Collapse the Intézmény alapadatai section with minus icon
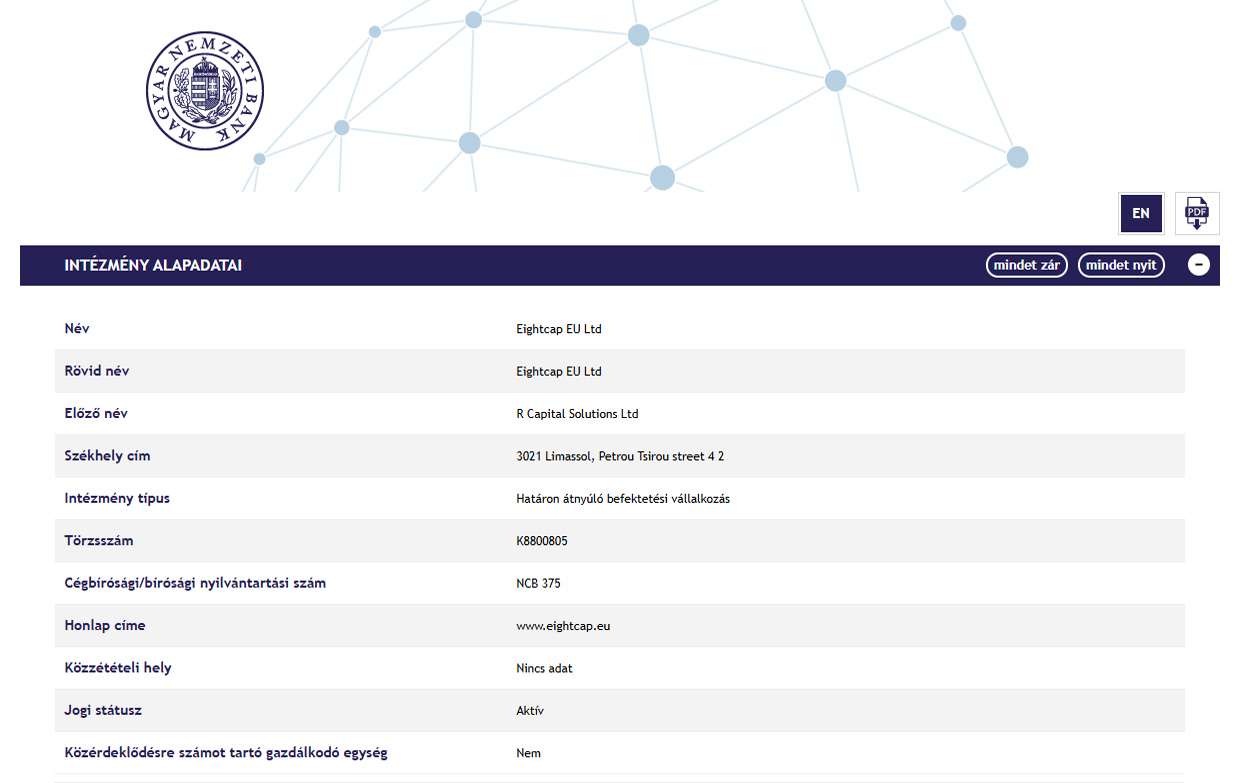The image size is (1243, 783). 1198,265
